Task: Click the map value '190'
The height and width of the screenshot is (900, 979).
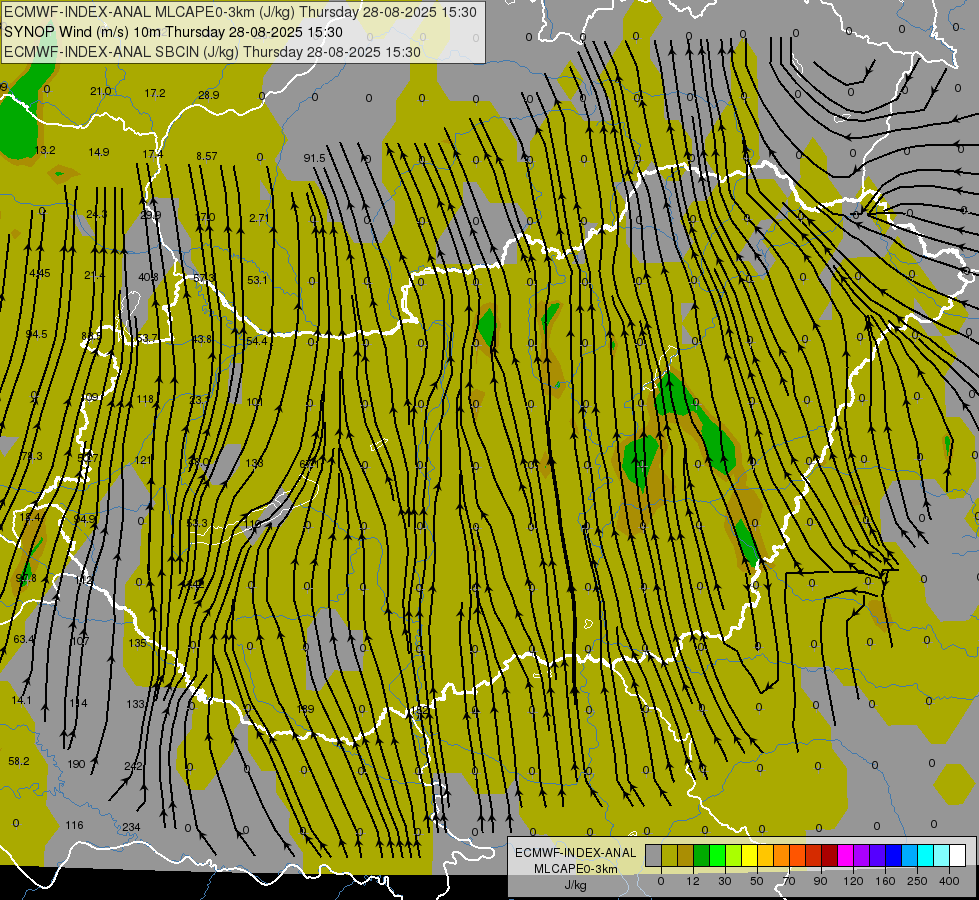Action: (76, 764)
